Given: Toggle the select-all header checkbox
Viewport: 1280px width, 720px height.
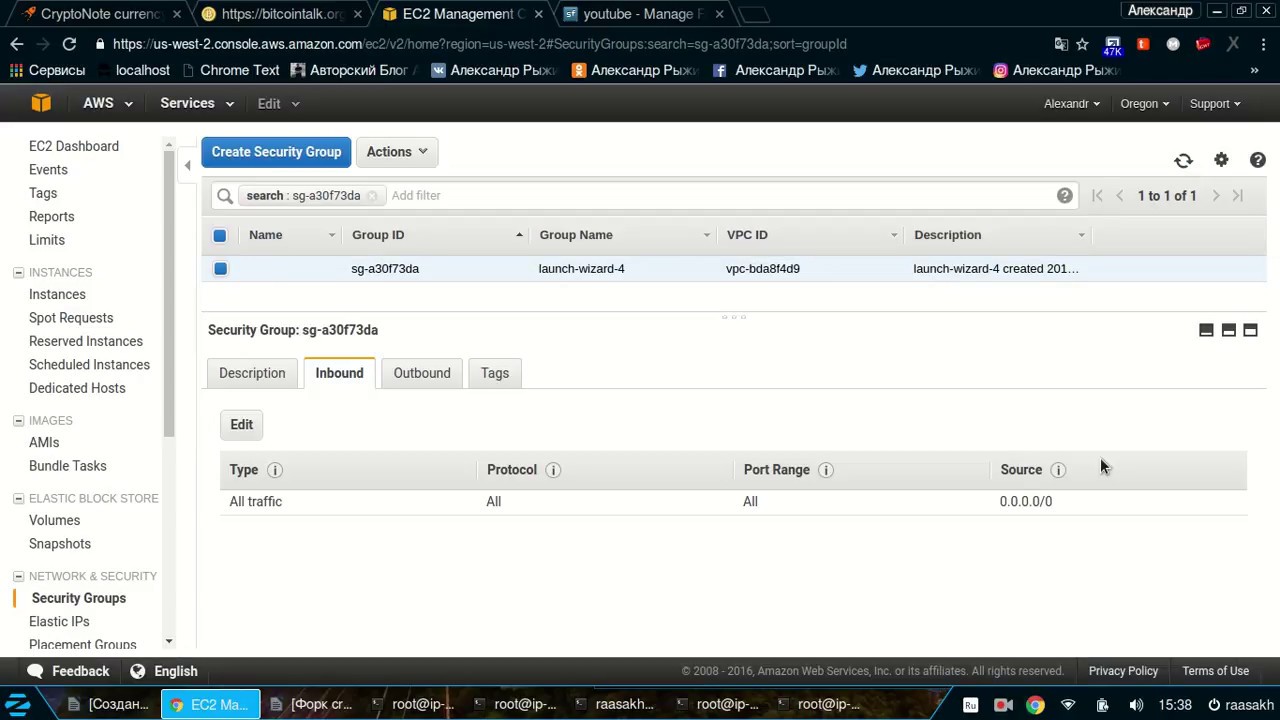Looking at the screenshot, I should pos(220,235).
